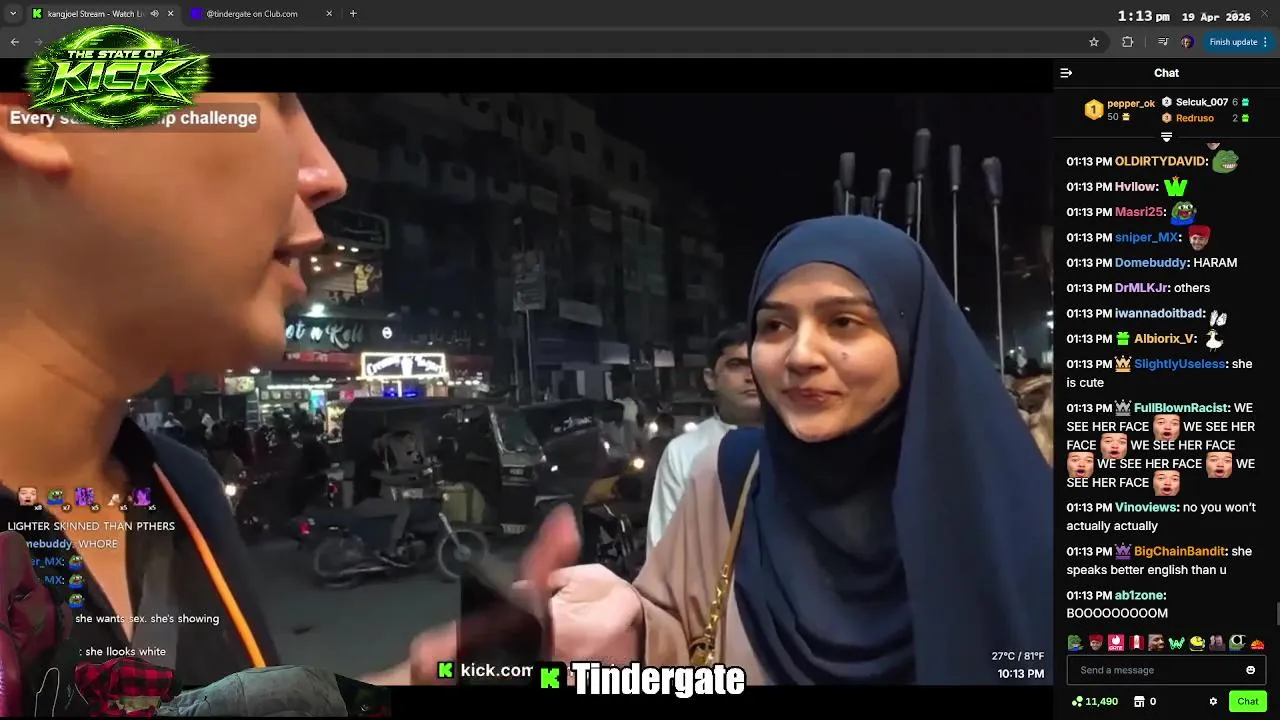
Task: Open Redruso in gift leaderboard
Action: point(1195,118)
